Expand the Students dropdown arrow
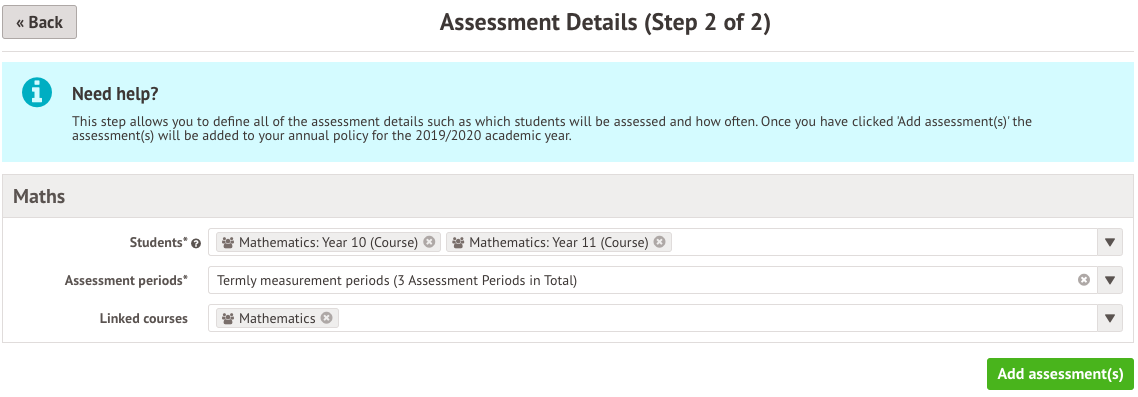Screen dimensions: 1138x397 click(1109, 242)
